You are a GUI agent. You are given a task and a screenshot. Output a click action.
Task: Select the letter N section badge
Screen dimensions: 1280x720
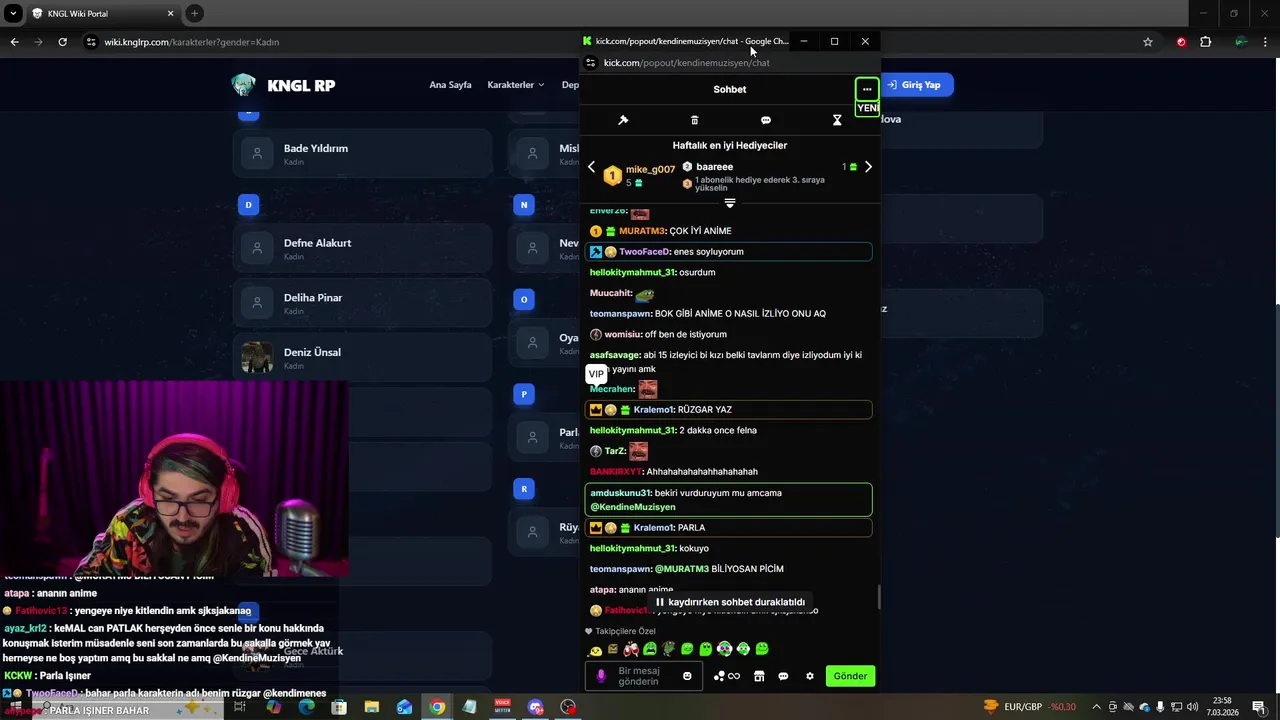(x=524, y=205)
